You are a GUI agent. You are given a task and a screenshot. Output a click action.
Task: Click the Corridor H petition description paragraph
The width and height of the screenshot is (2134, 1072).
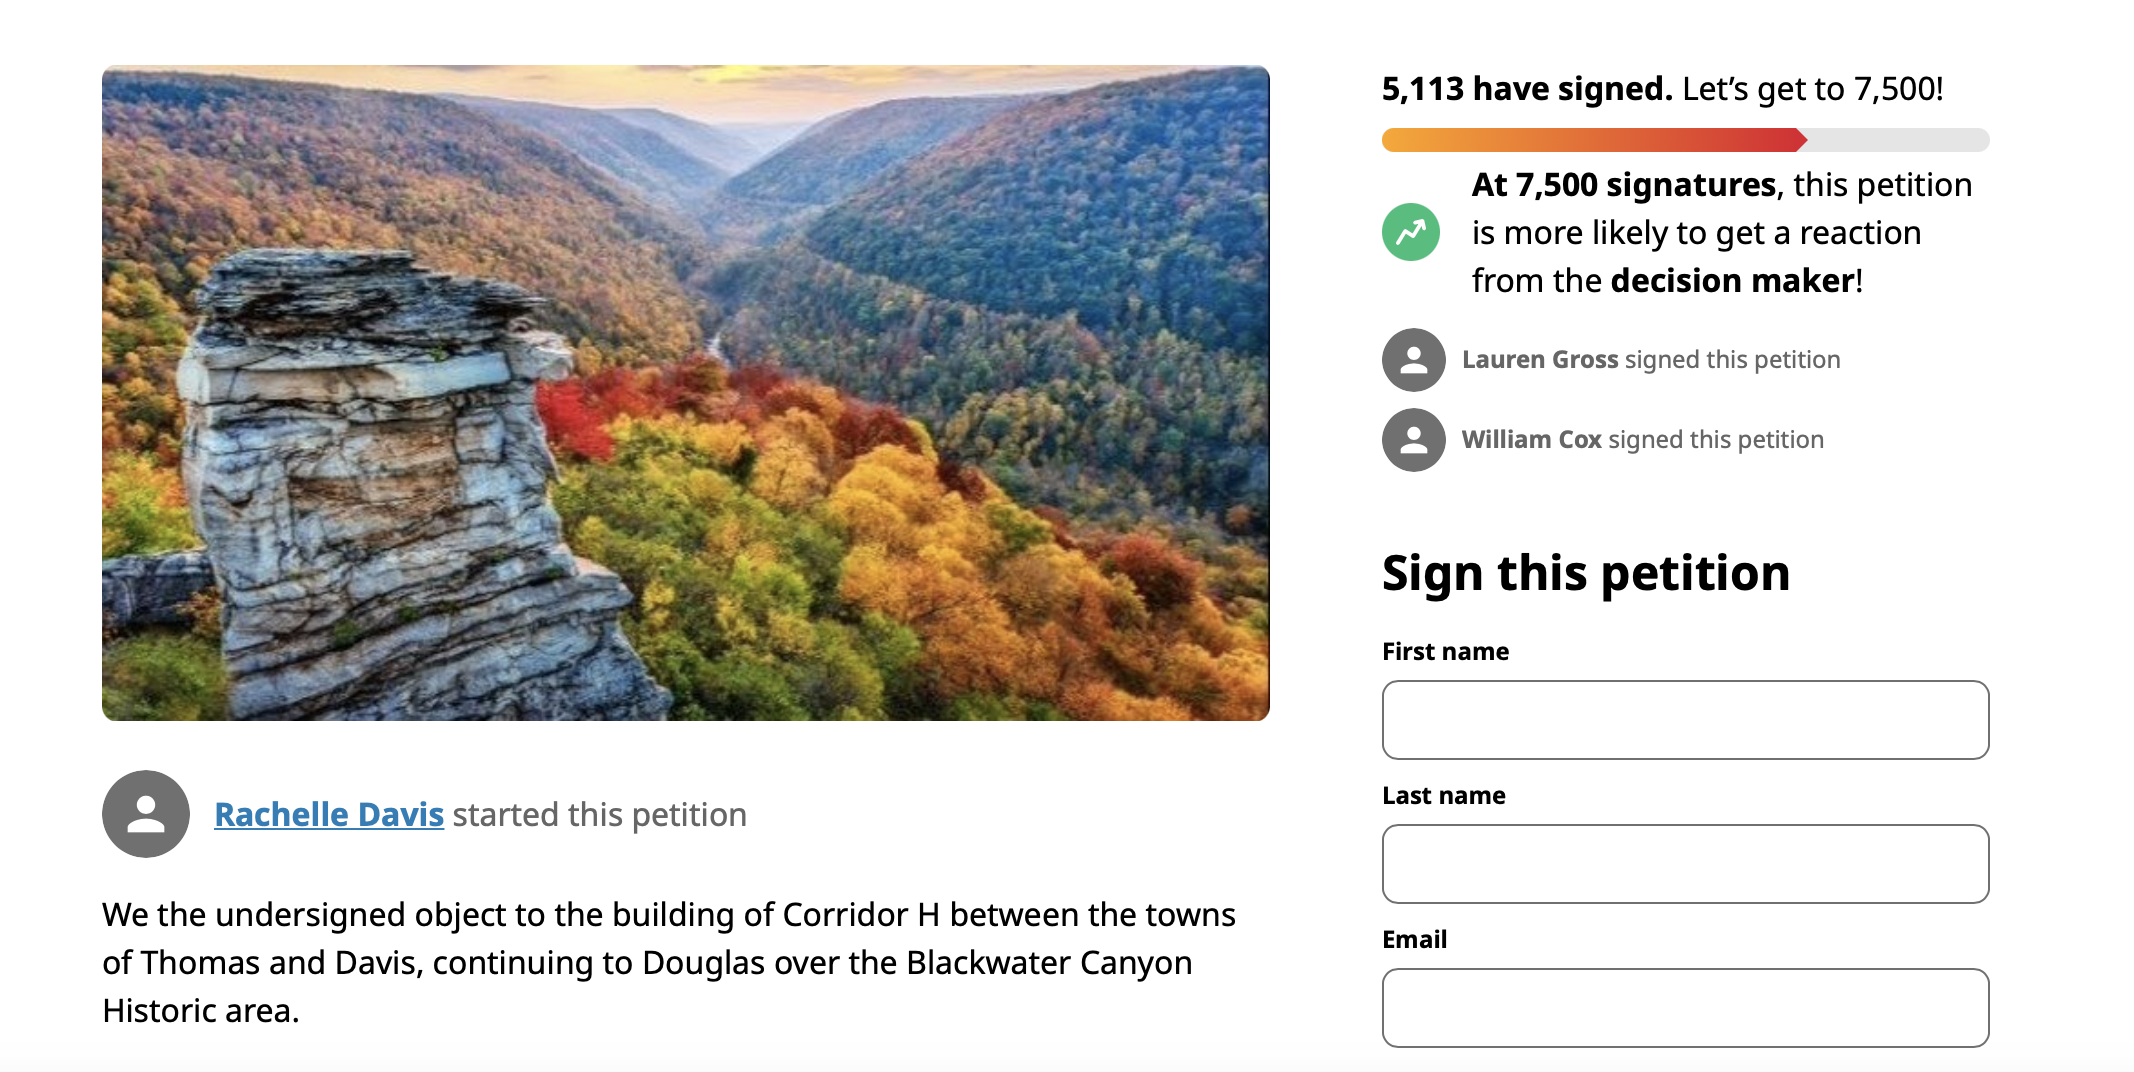tap(668, 962)
